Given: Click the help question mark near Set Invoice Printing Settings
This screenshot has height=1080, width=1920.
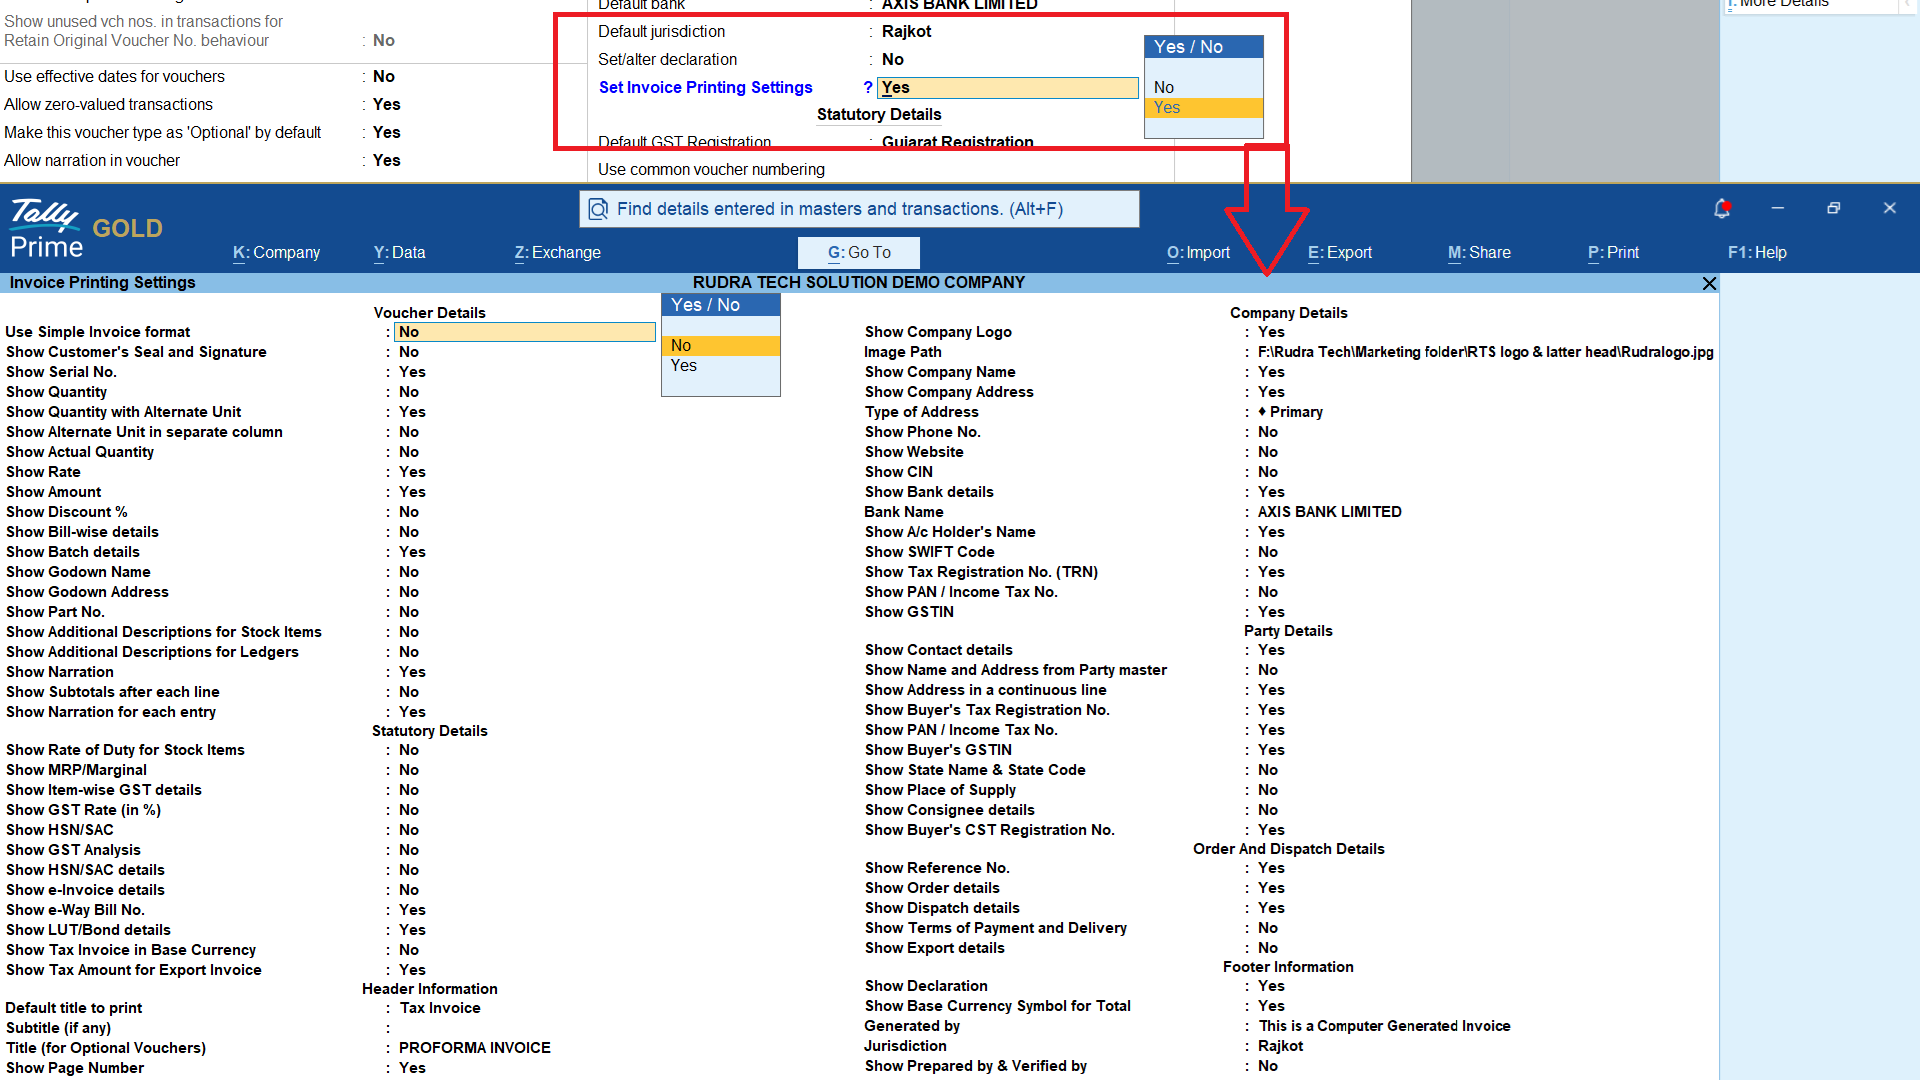Looking at the screenshot, I should tap(867, 88).
